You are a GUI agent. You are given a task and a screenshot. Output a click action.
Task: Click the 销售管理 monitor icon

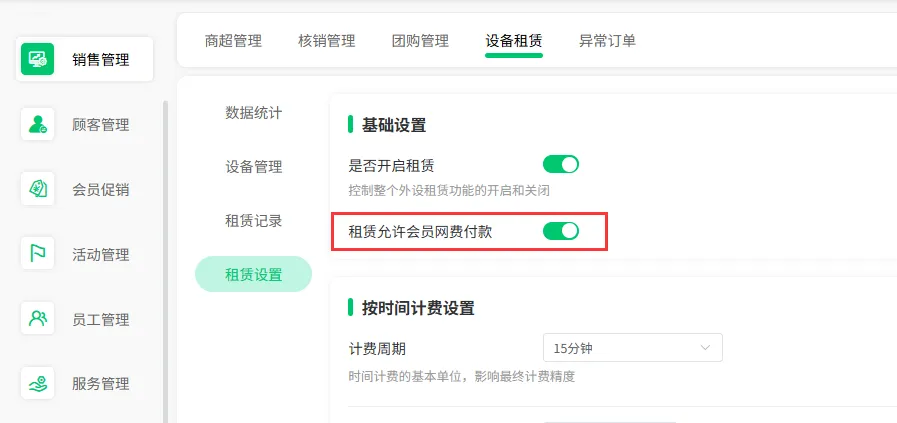click(37, 59)
